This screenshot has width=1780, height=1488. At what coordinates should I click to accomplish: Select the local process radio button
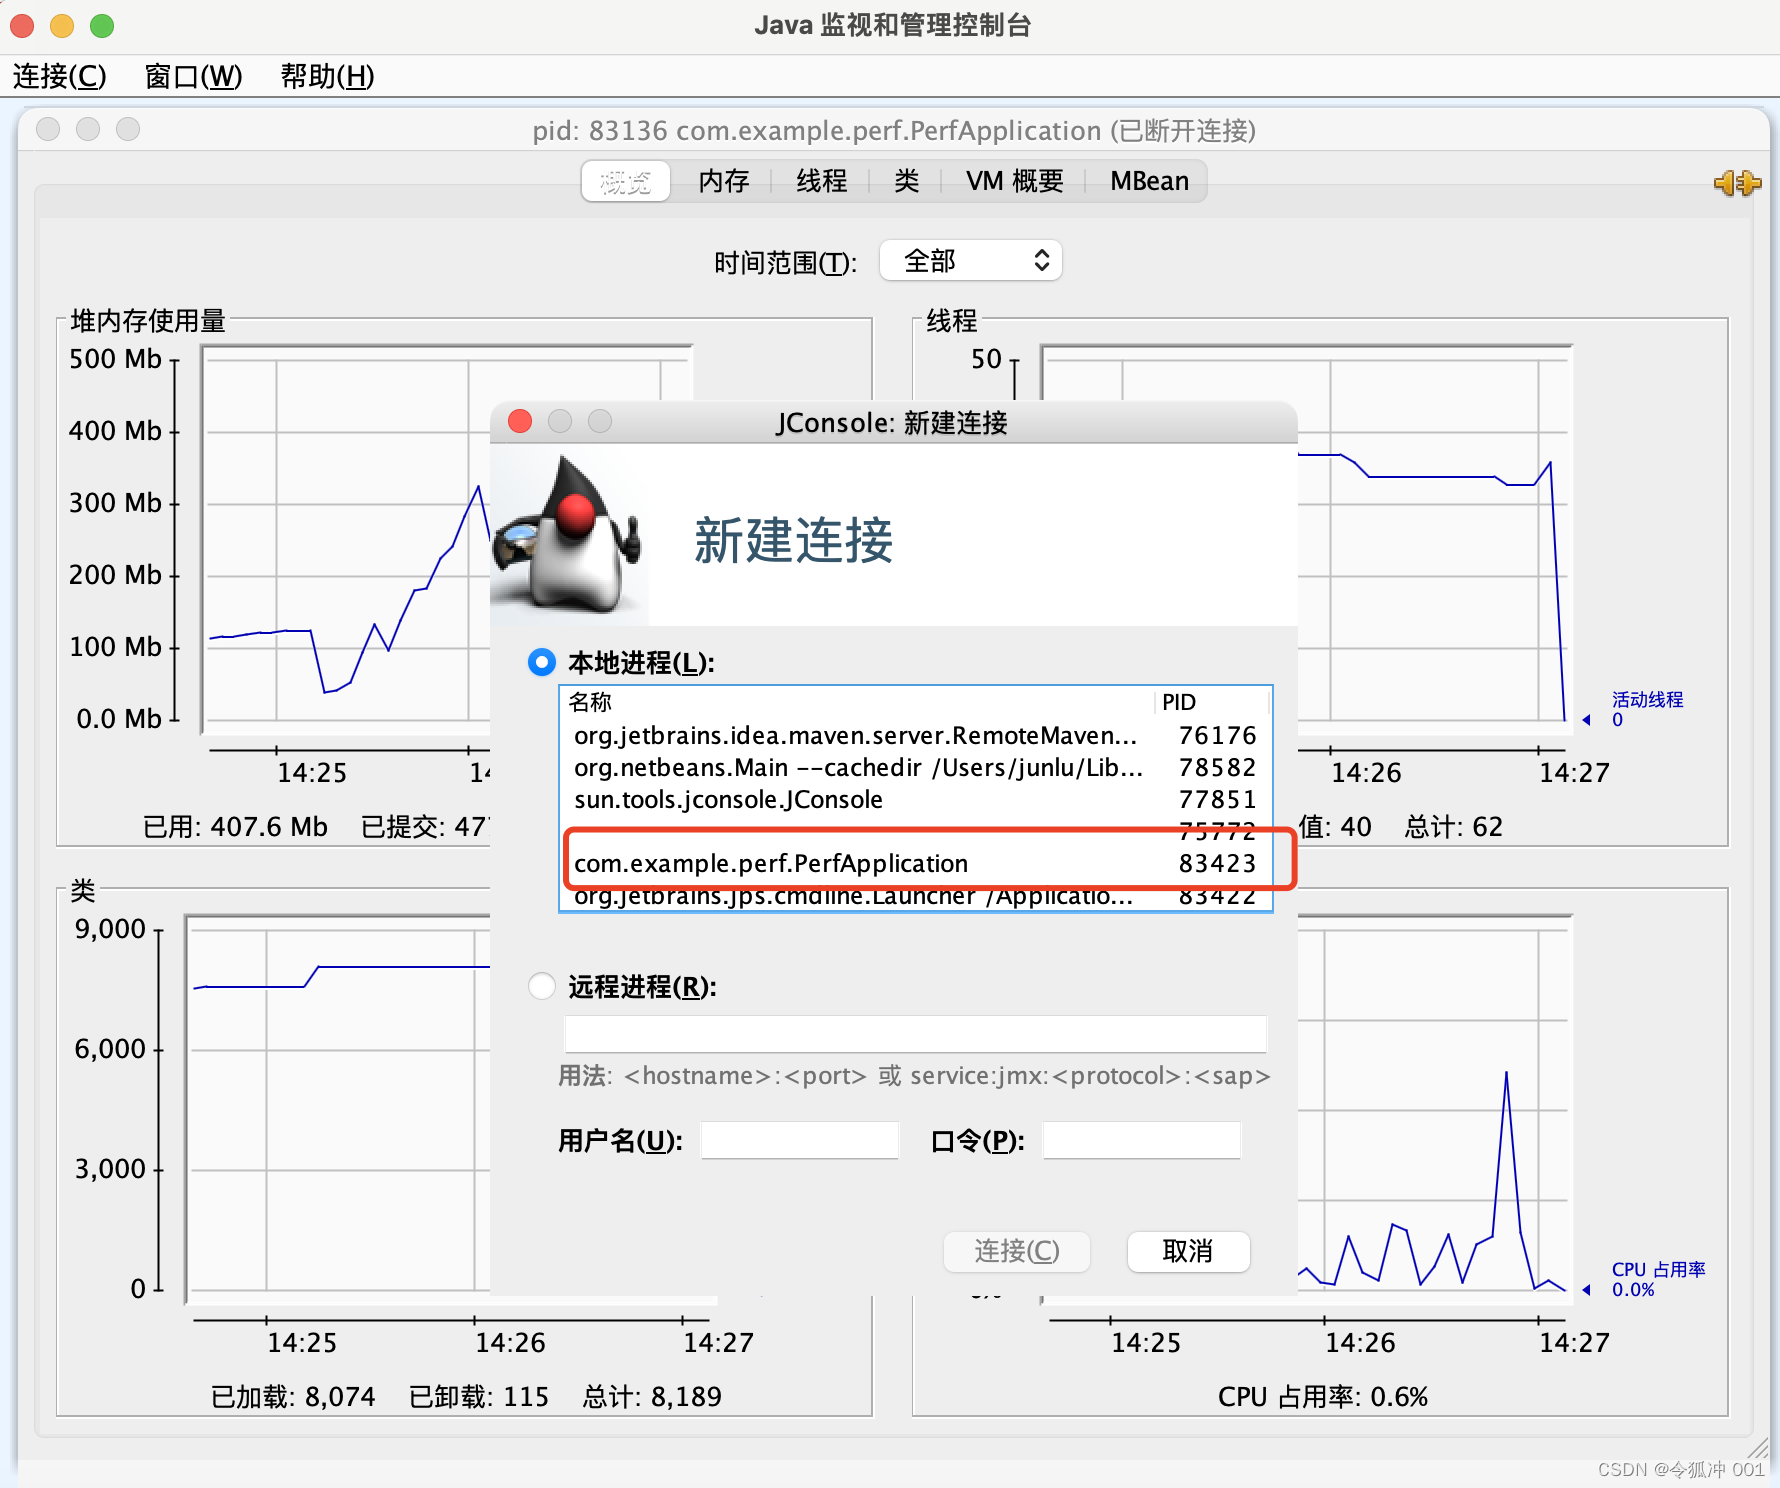click(541, 662)
